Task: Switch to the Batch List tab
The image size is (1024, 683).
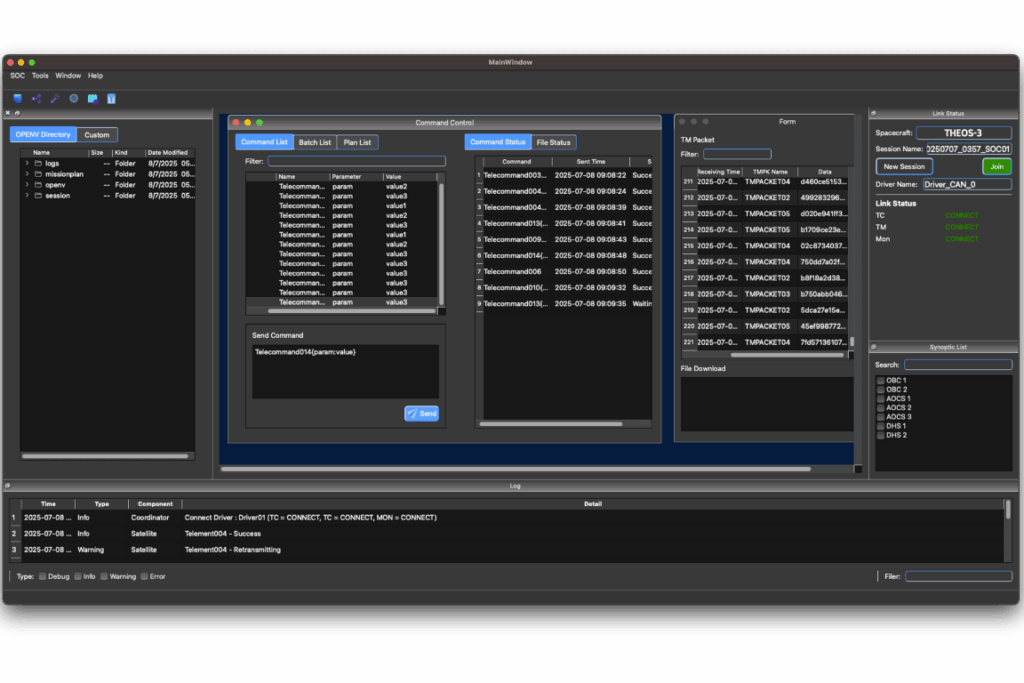Action: click(x=315, y=142)
